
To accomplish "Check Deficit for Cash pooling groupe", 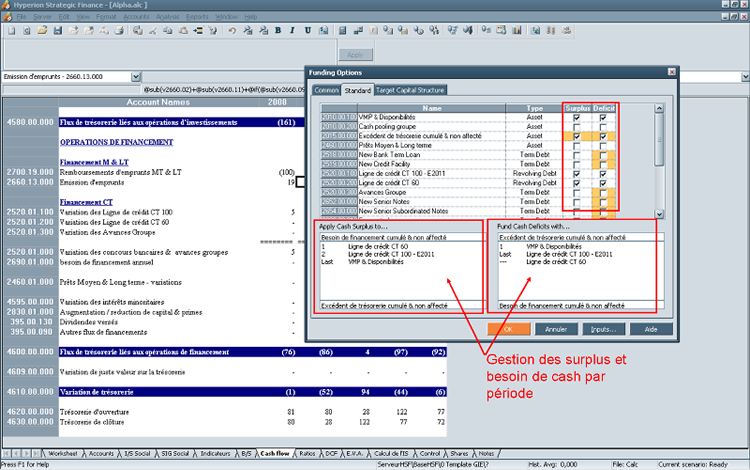I will coord(603,127).
